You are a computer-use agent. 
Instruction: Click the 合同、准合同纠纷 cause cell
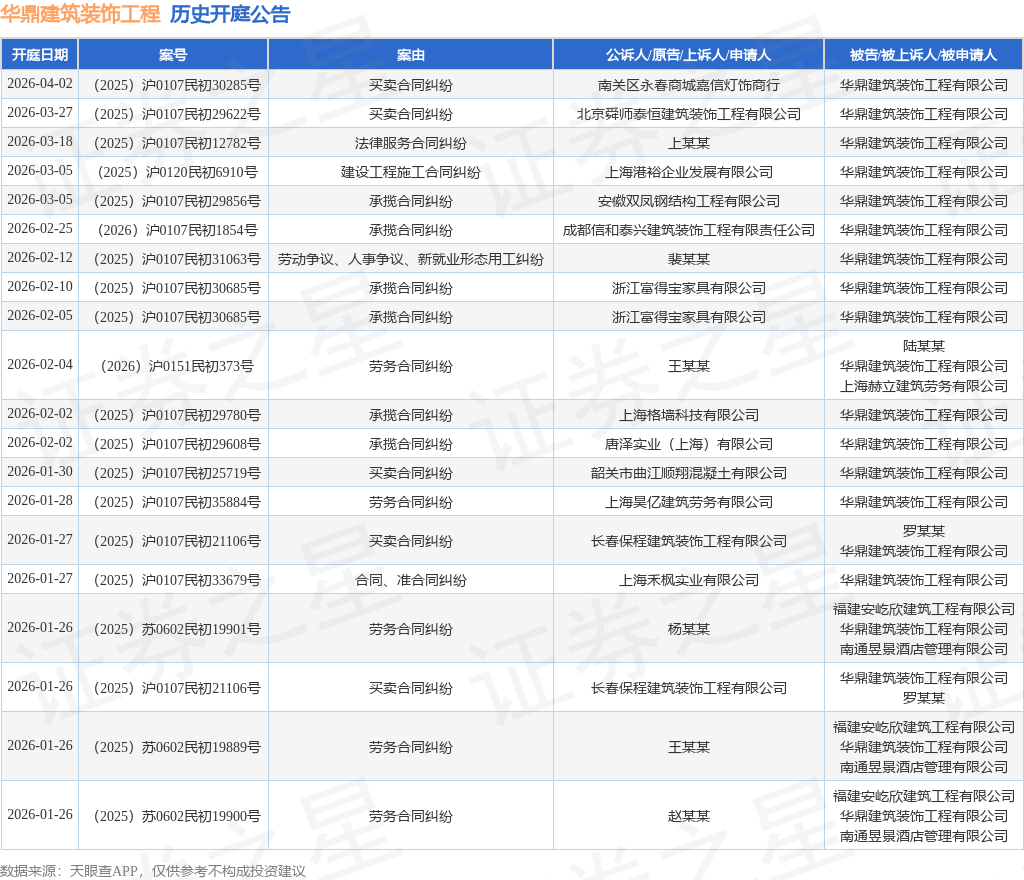click(411, 580)
